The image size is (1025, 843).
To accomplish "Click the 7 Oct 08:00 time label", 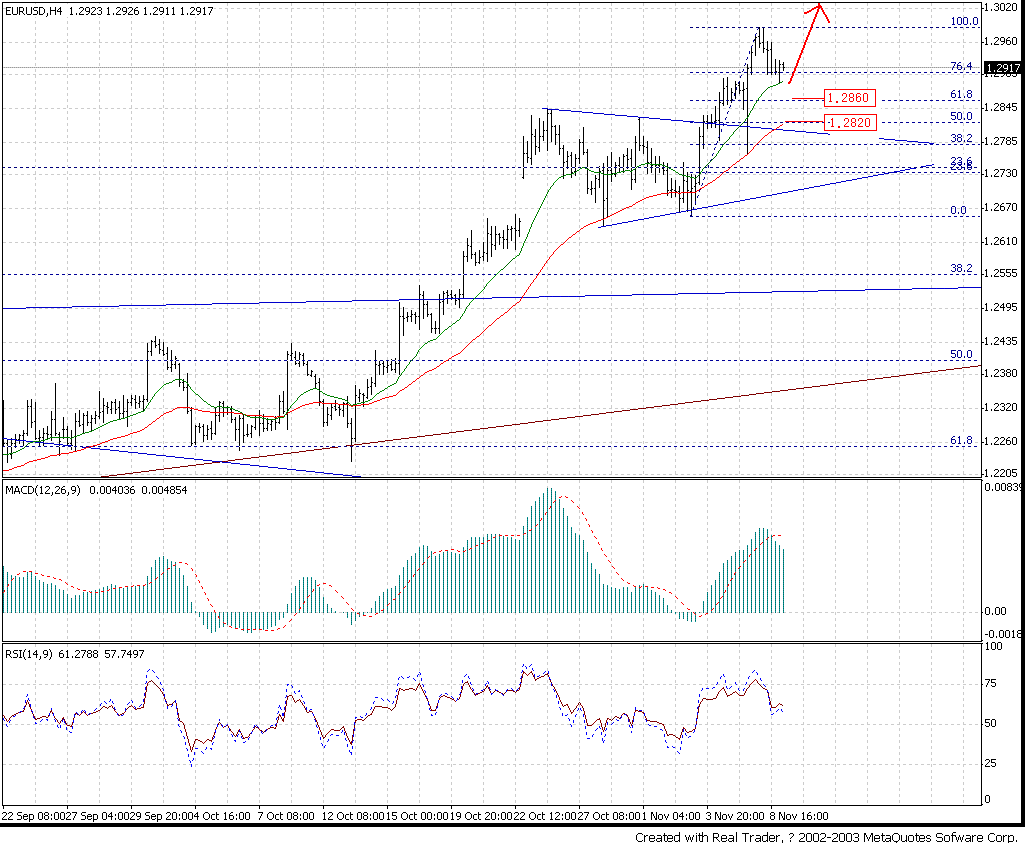I will 286,816.
